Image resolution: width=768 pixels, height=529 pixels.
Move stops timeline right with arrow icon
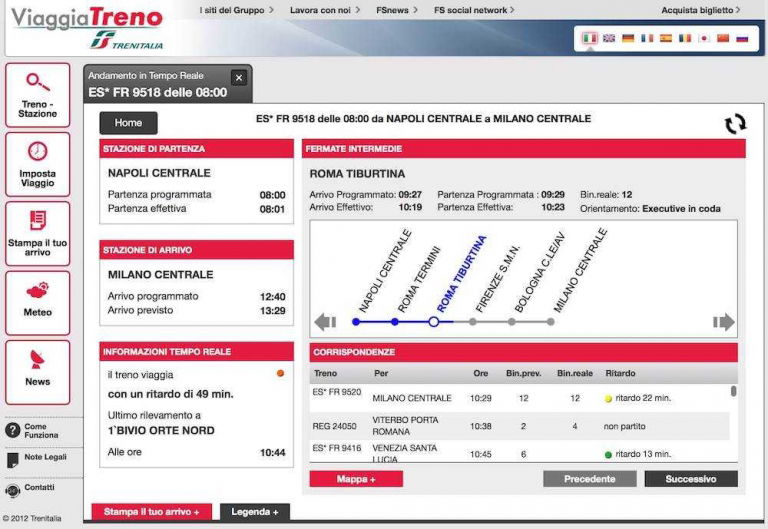click(x=724, y=322)
